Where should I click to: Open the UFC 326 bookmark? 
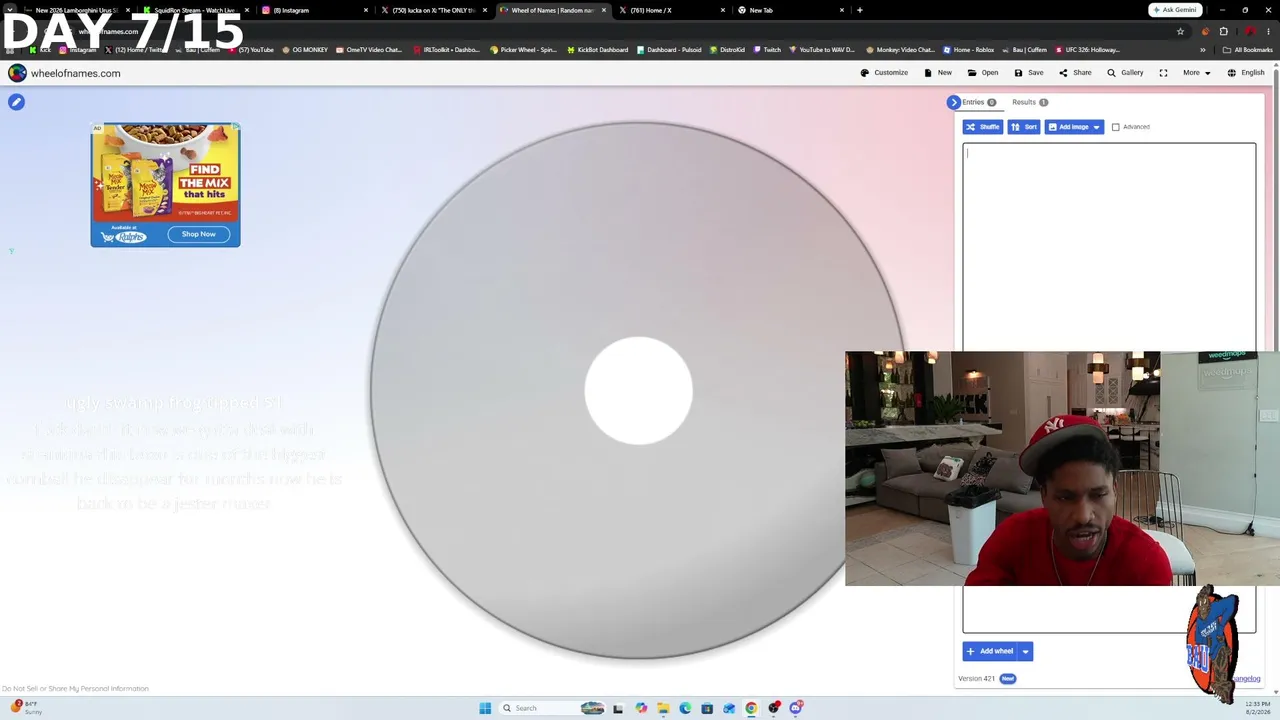coord(1087,49)
